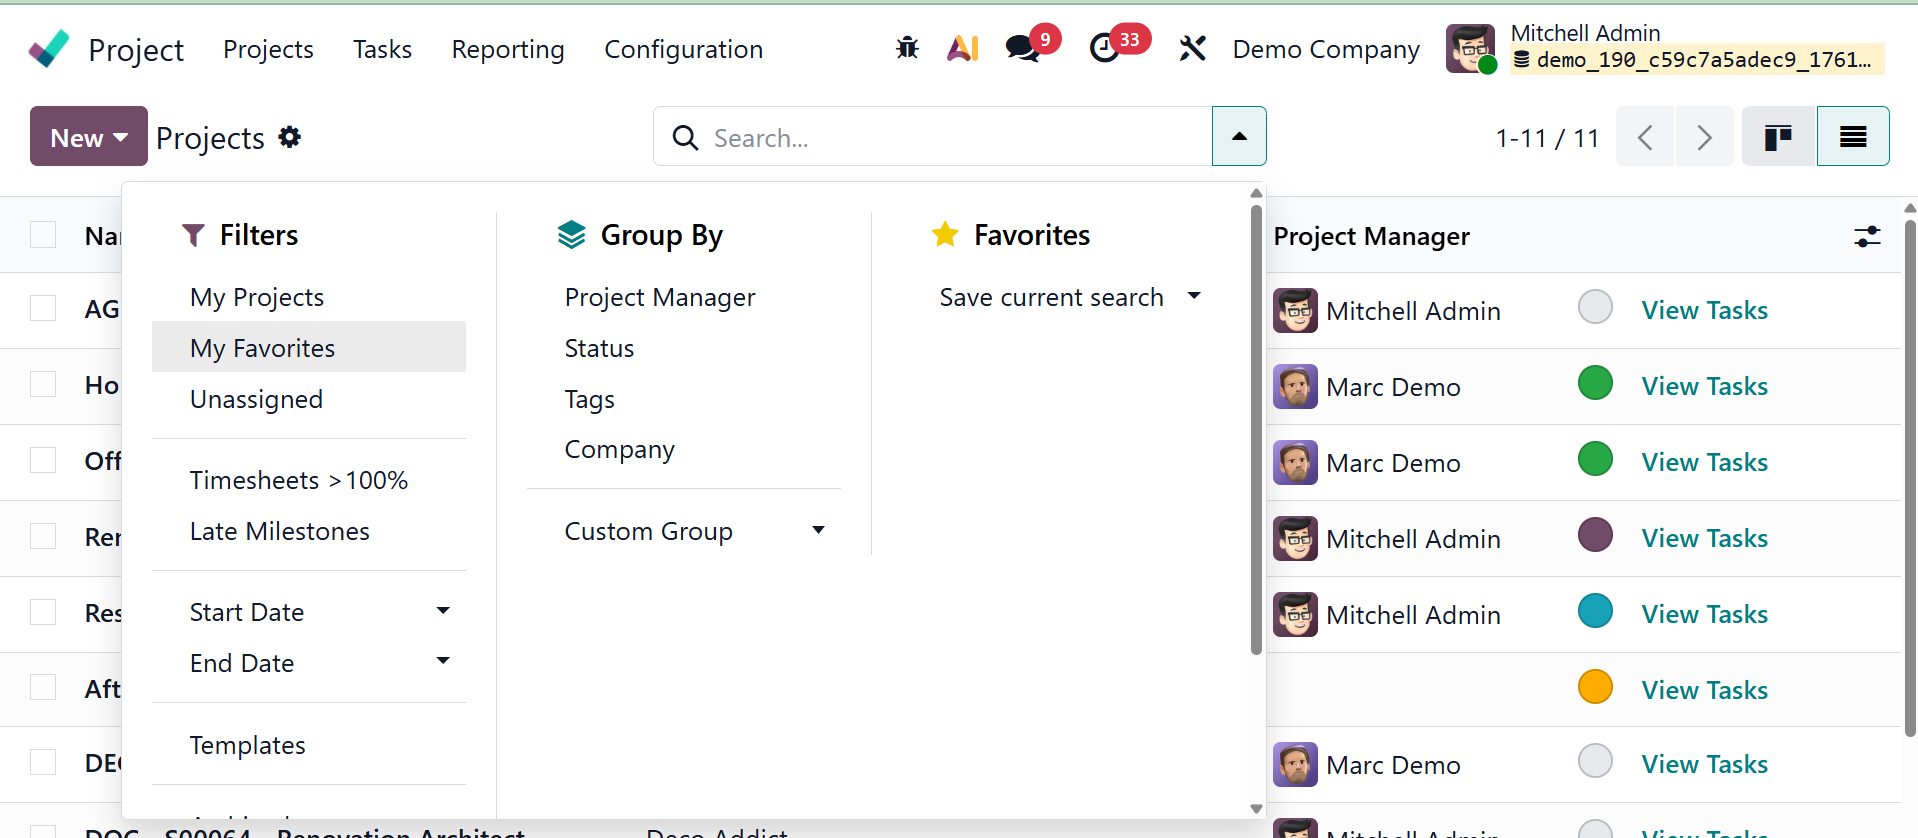
Task: Collapse the search options panel toggle
Action: pyautogui.click(x=1239, y=137)
